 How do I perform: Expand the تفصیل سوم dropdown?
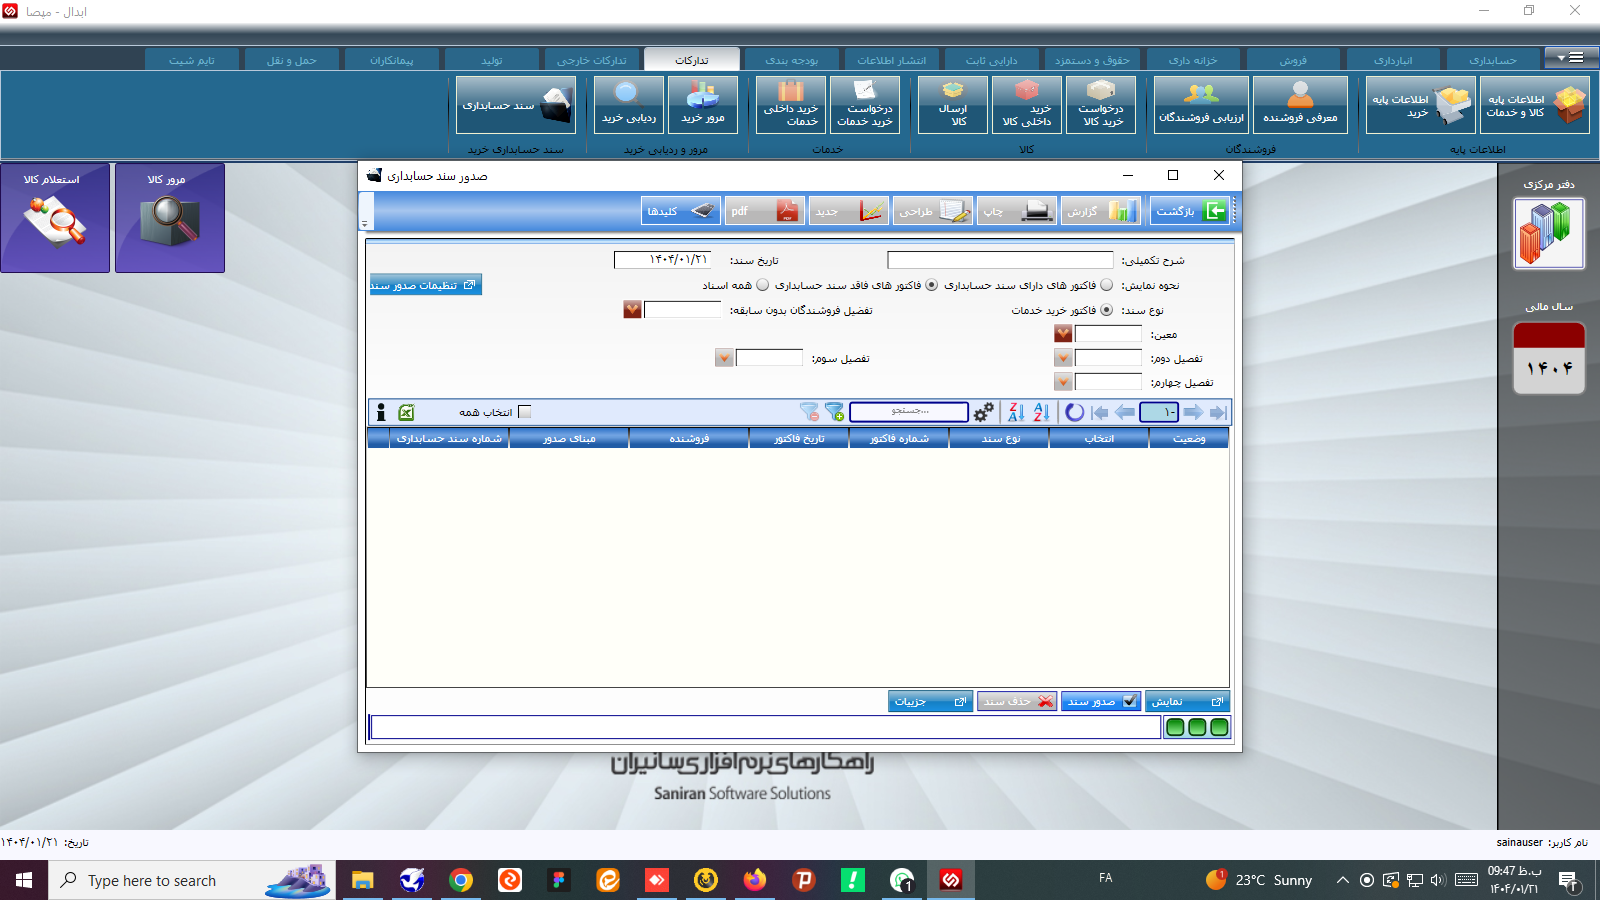tap(723, 357)
